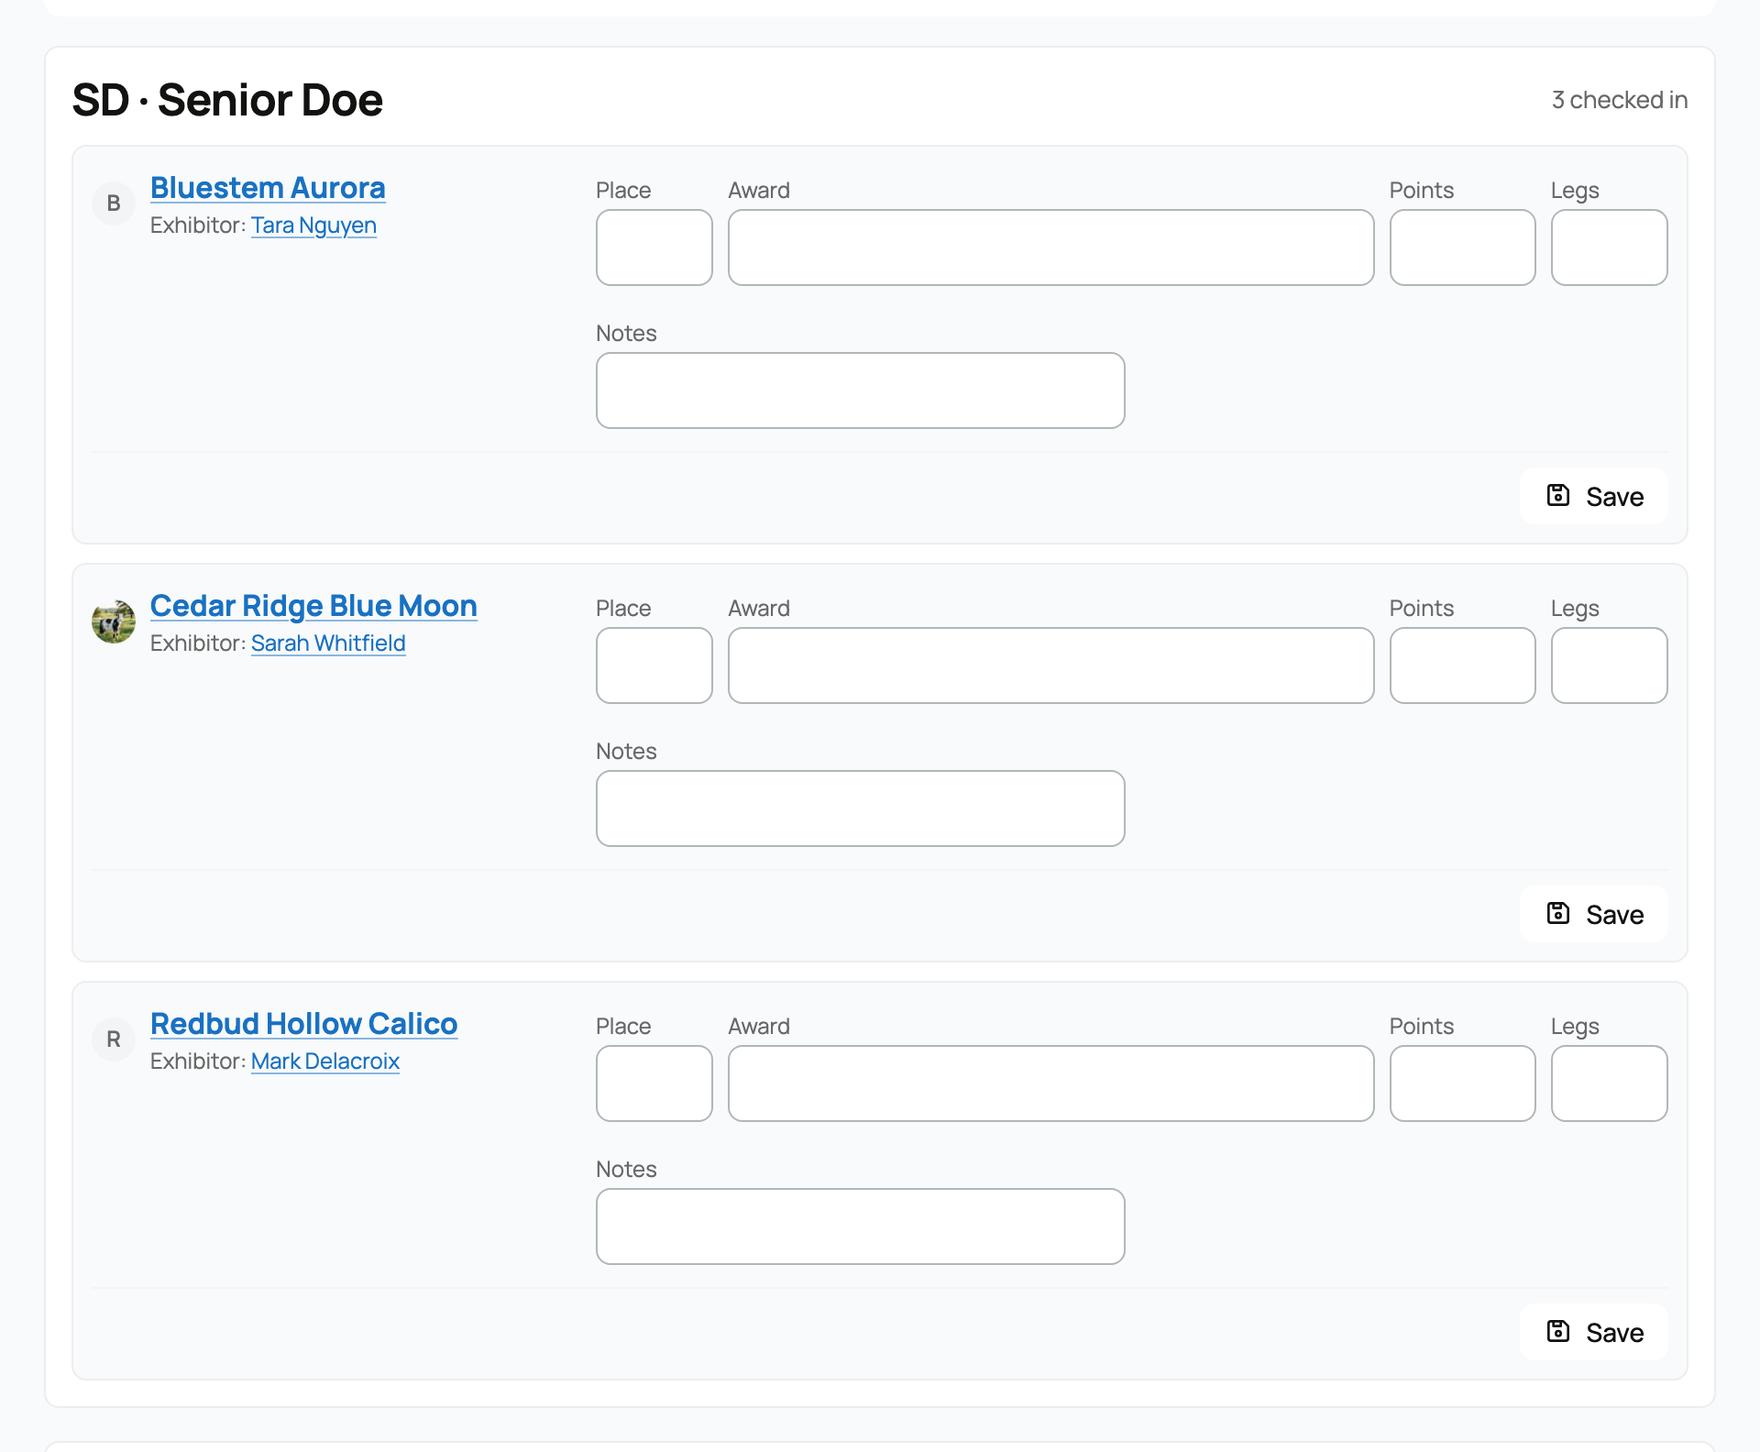Focus the Notes field for Cedar Ridge Blue Moon
The width and height of the screenshot is (1760, 1452).
coord(860,808)
